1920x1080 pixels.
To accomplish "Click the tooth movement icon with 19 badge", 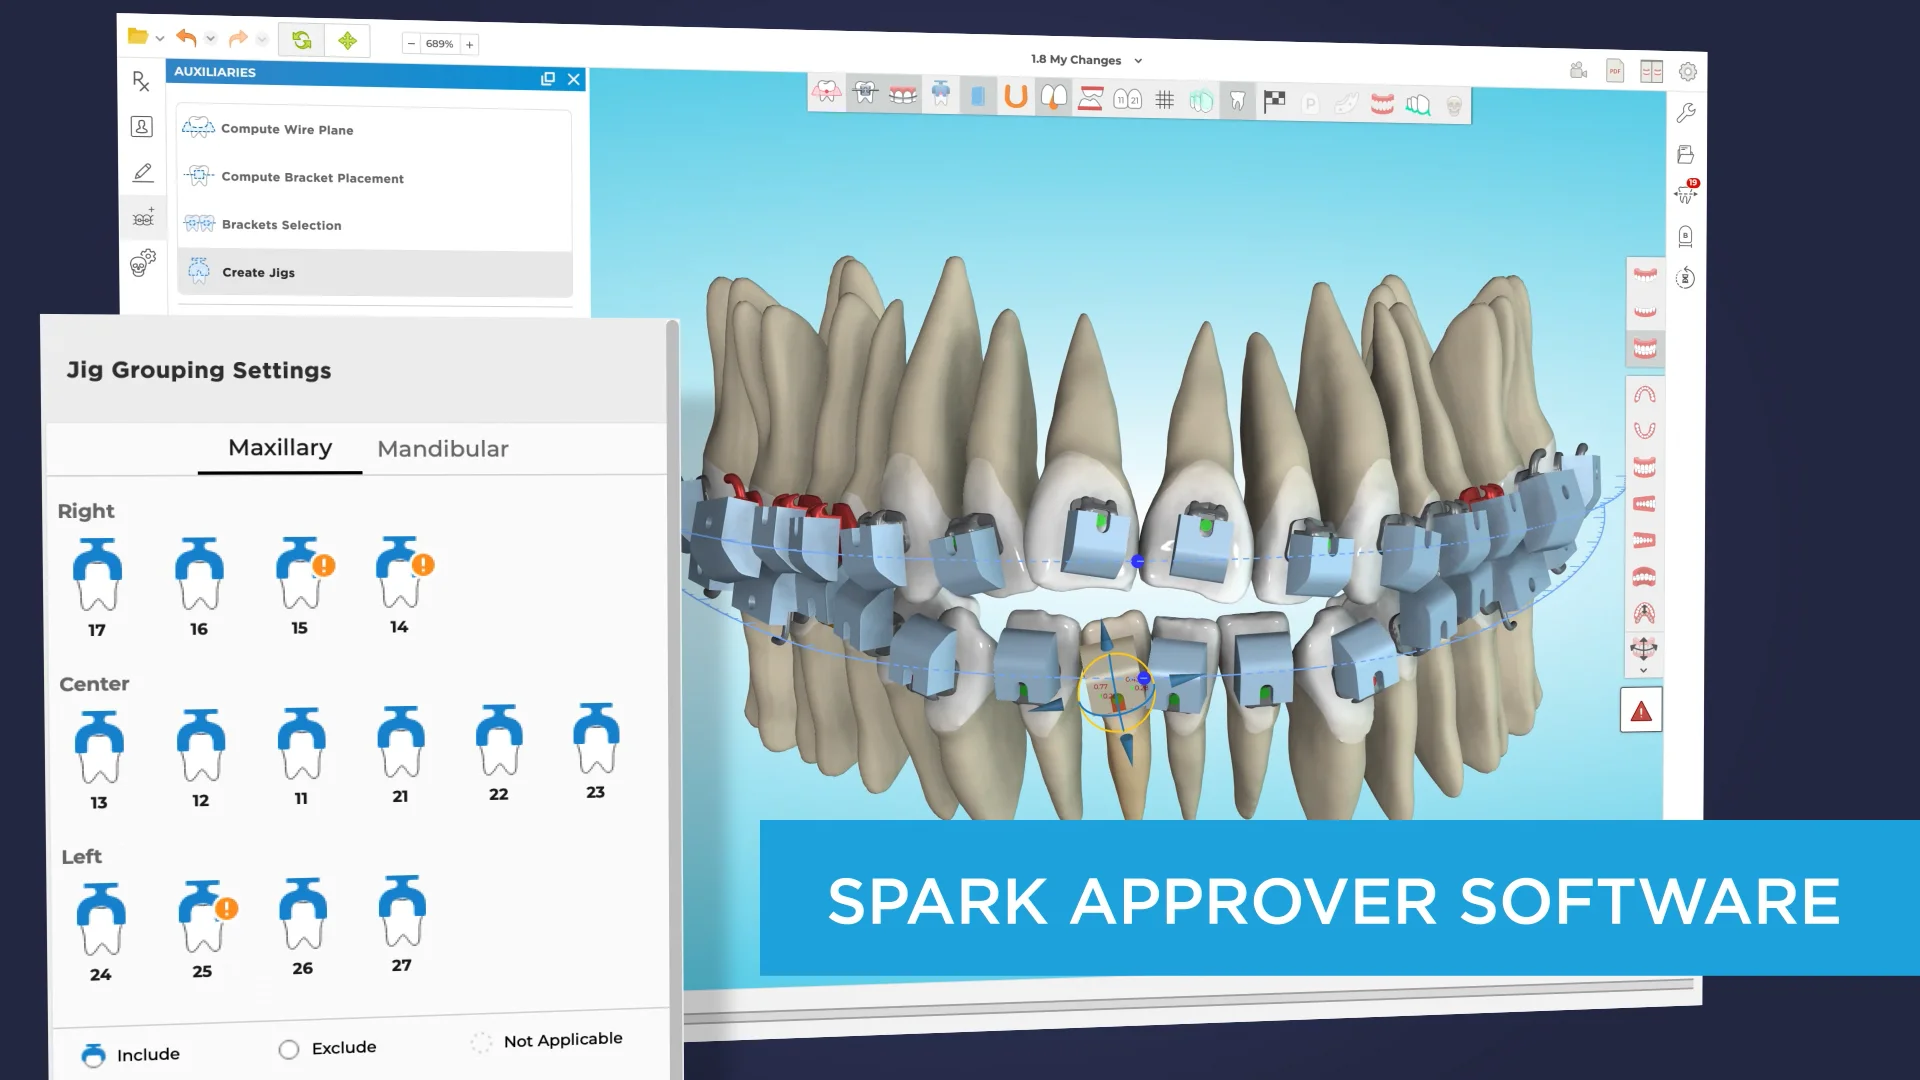I will 1686,193.
